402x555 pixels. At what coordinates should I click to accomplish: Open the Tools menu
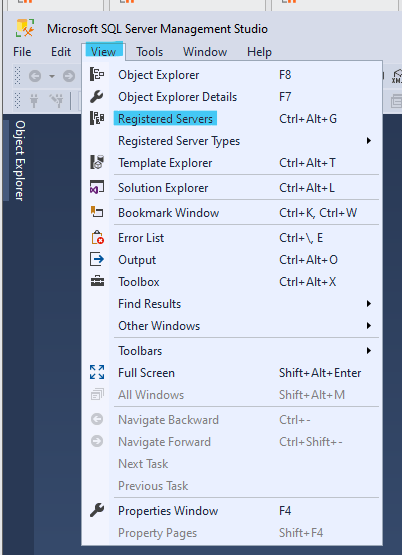pyautogui.click(x=150, y=52)
